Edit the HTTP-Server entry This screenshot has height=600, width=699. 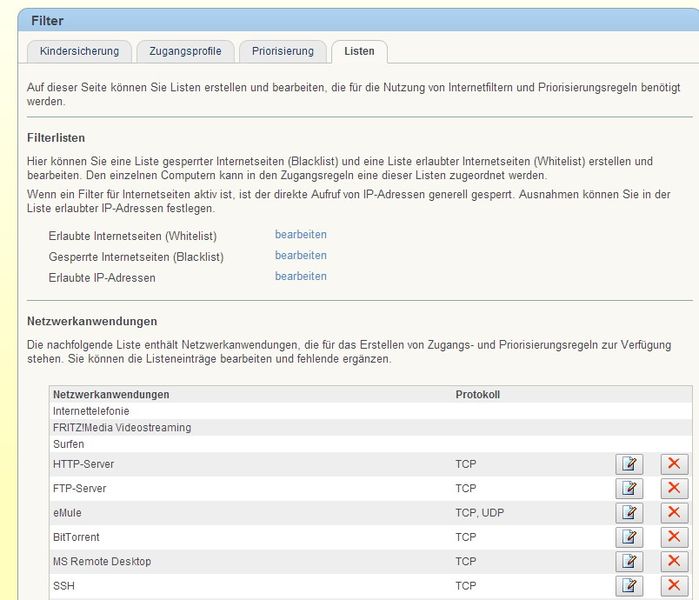(x=629, y=464)
